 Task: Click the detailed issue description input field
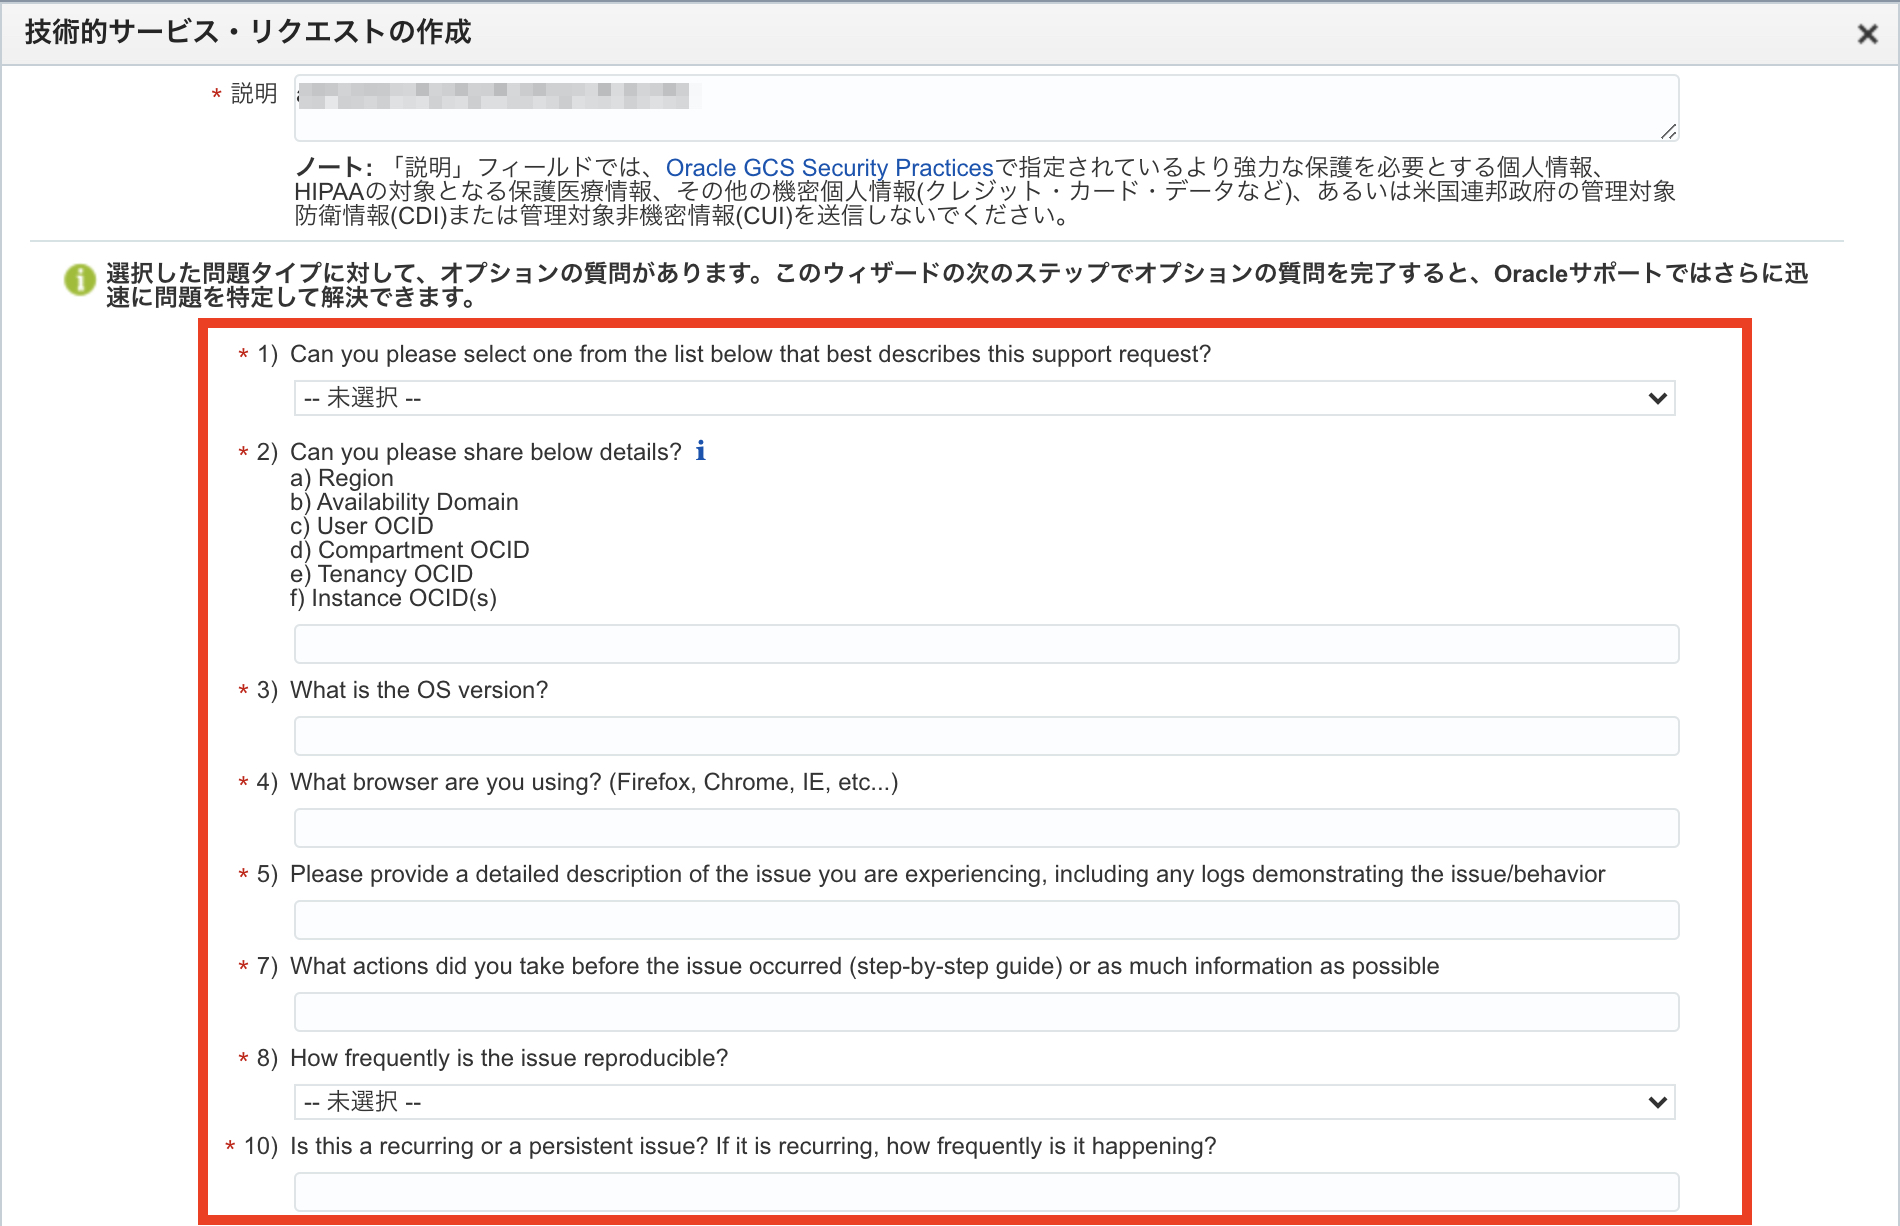[x=985, y=920]
